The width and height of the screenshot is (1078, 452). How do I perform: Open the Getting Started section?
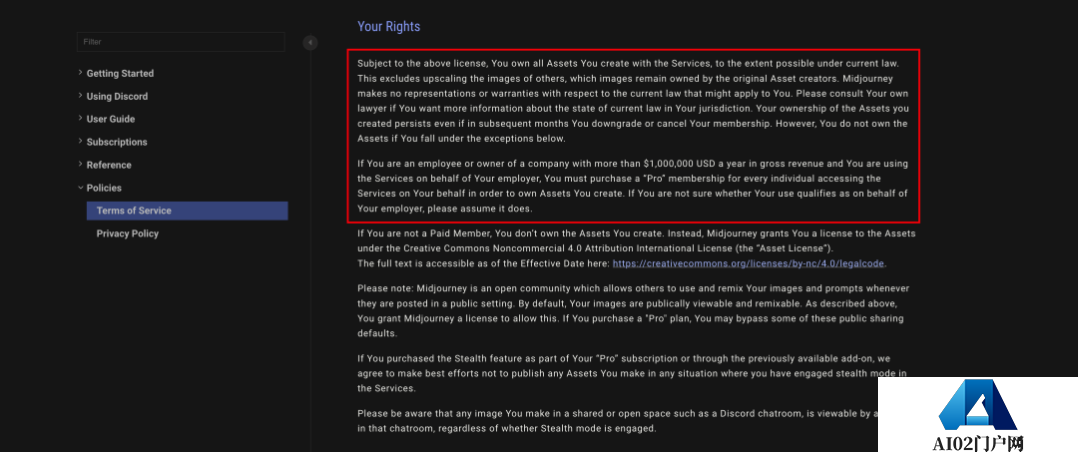coord(120,74)
